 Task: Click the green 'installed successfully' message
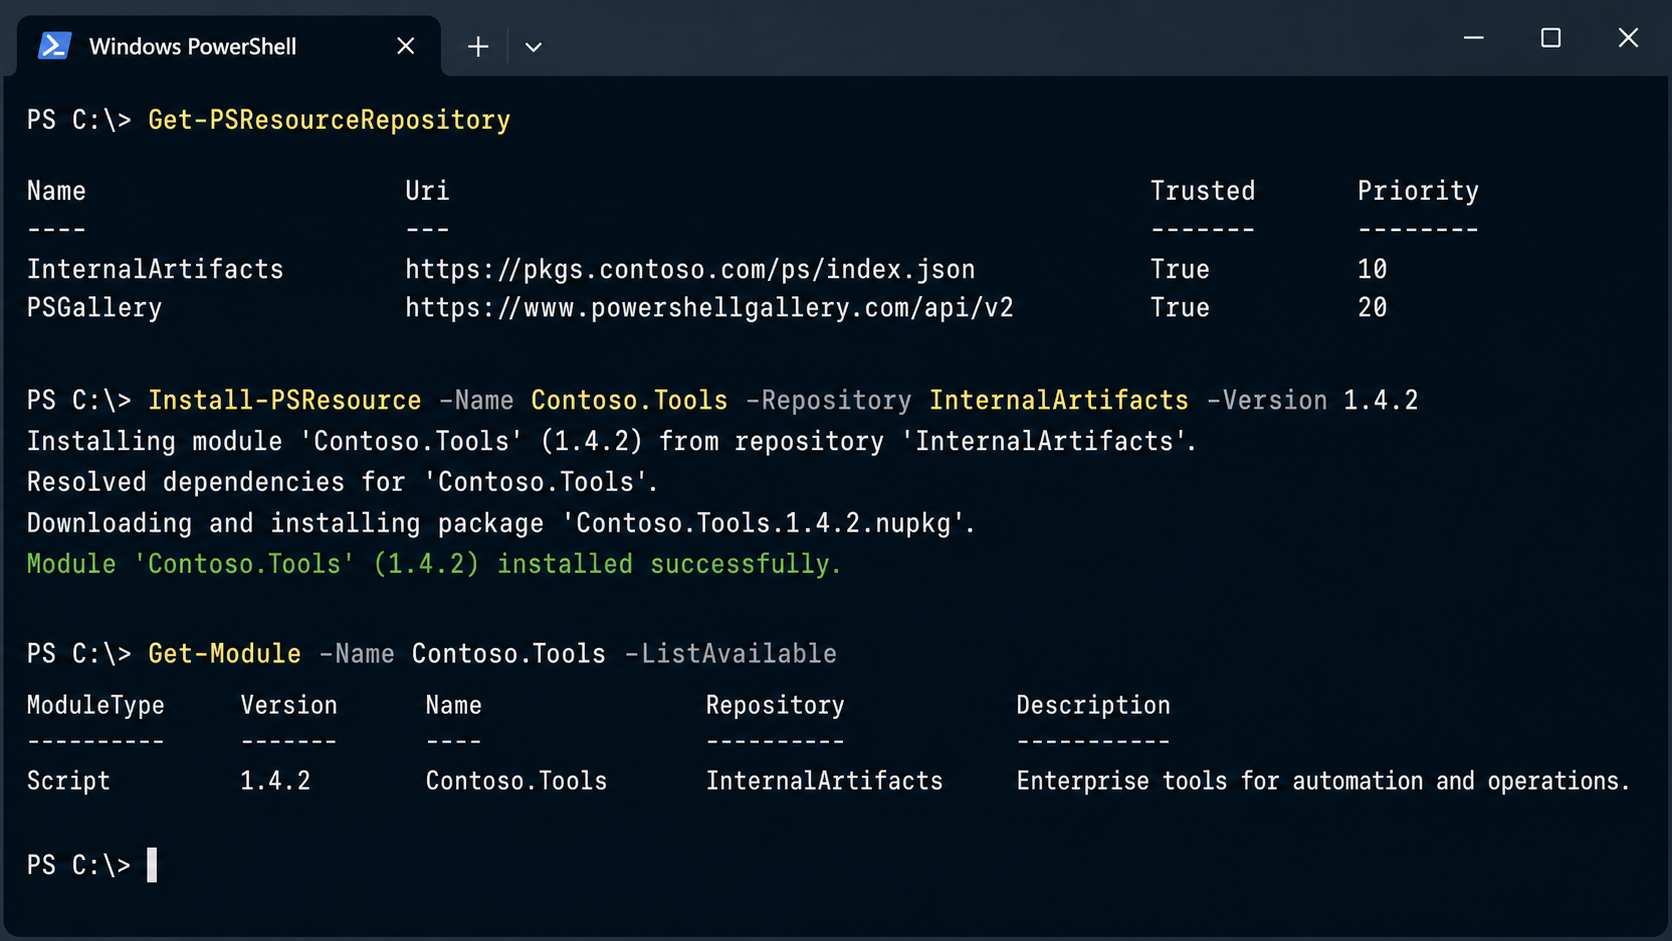[434, 564]
